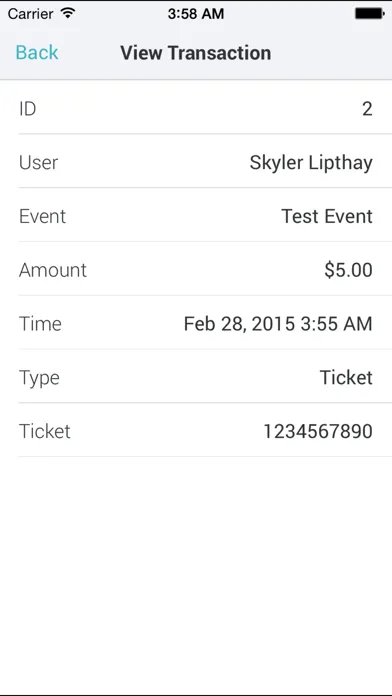Select the User row label
The width and height of the screenshot is (392, 696).
(39, 162)
